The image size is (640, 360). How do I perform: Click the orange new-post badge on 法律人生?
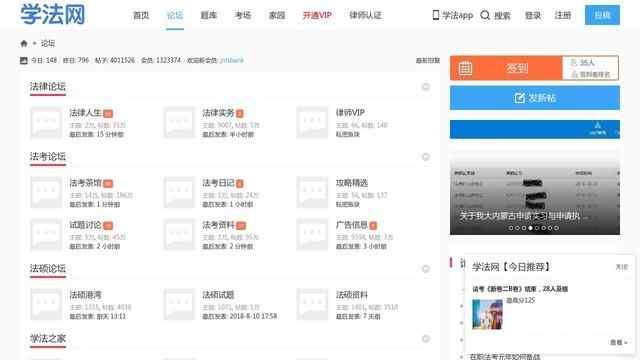108,113
